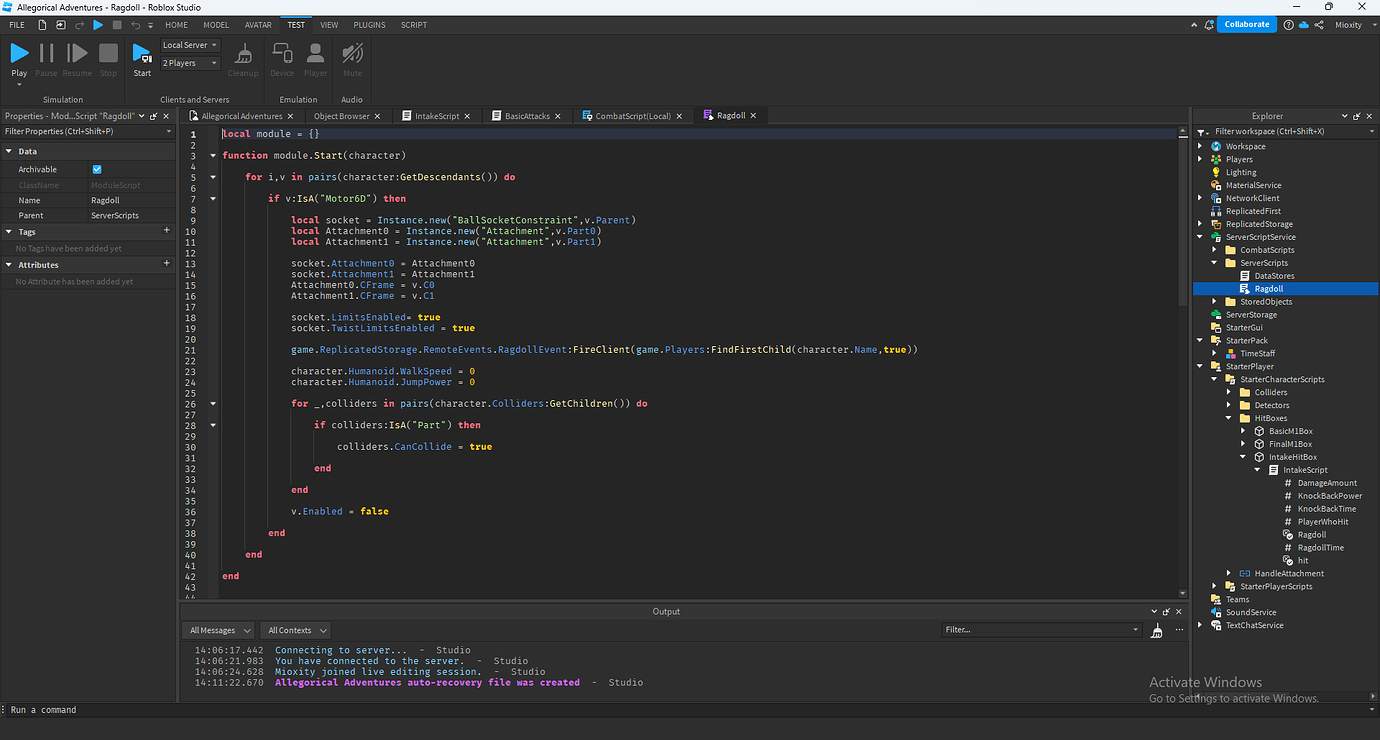The image size is (1380, 740).
Task: Click the Start local server icon
Action: pyautogui.click(x=141, y=58)
